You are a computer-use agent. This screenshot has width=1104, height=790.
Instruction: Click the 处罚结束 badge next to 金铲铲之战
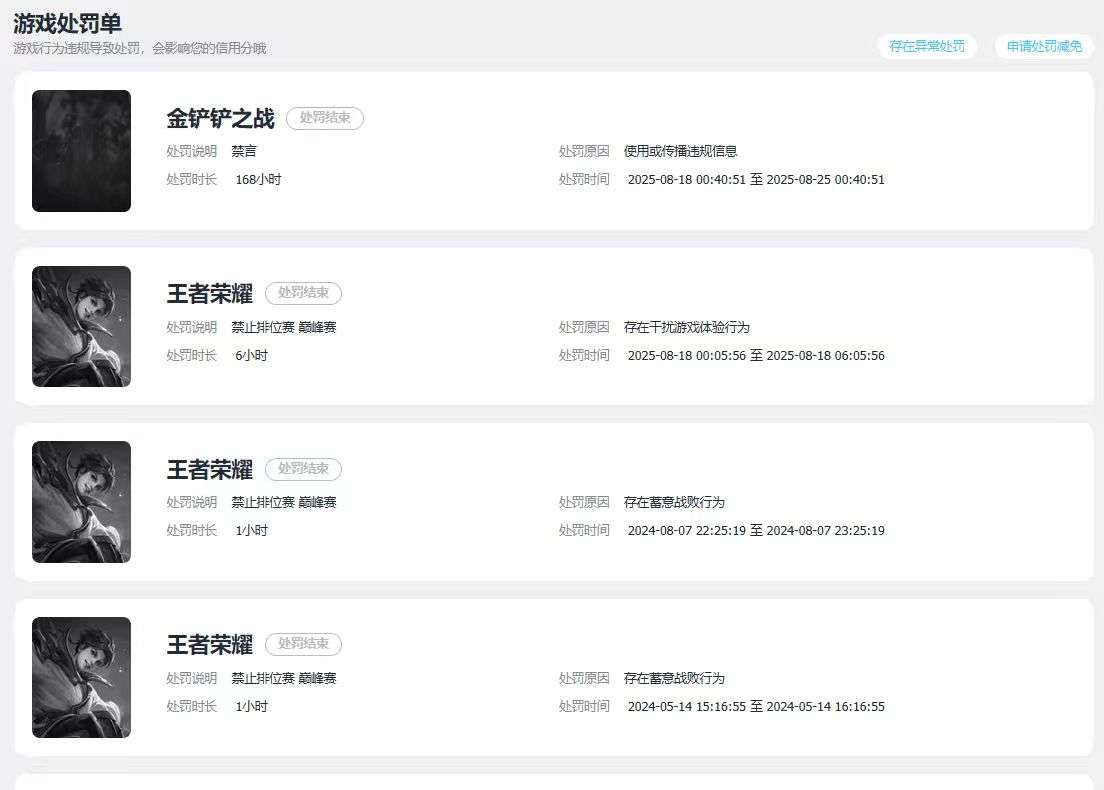point(325,118)
